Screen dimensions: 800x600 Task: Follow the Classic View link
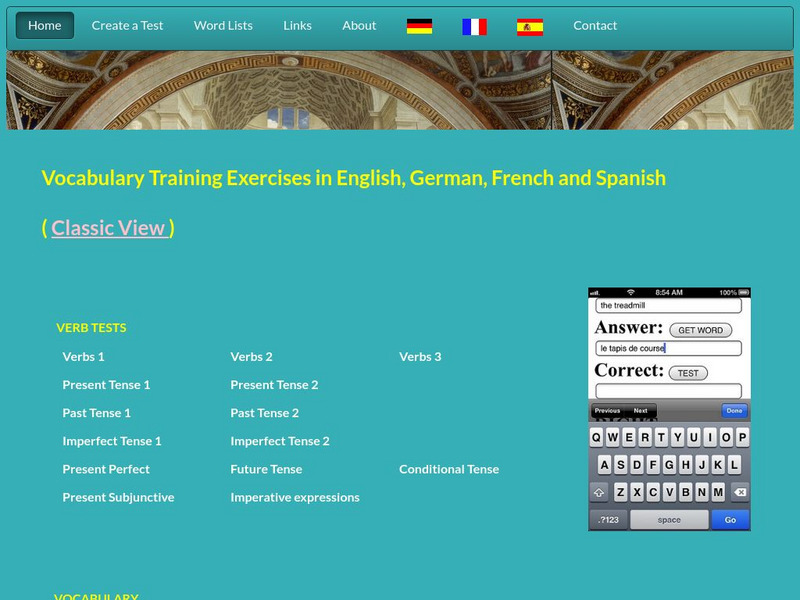(110, 228)
